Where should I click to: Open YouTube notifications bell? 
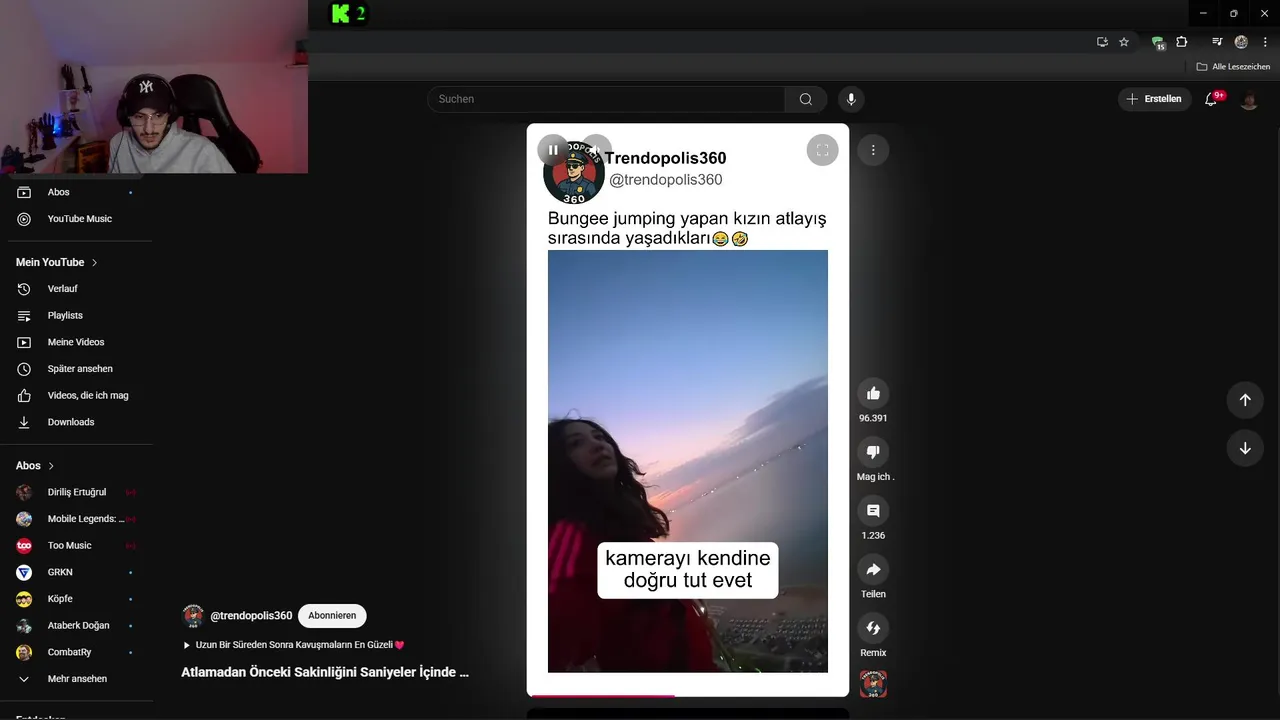(x=1211, y=99)
